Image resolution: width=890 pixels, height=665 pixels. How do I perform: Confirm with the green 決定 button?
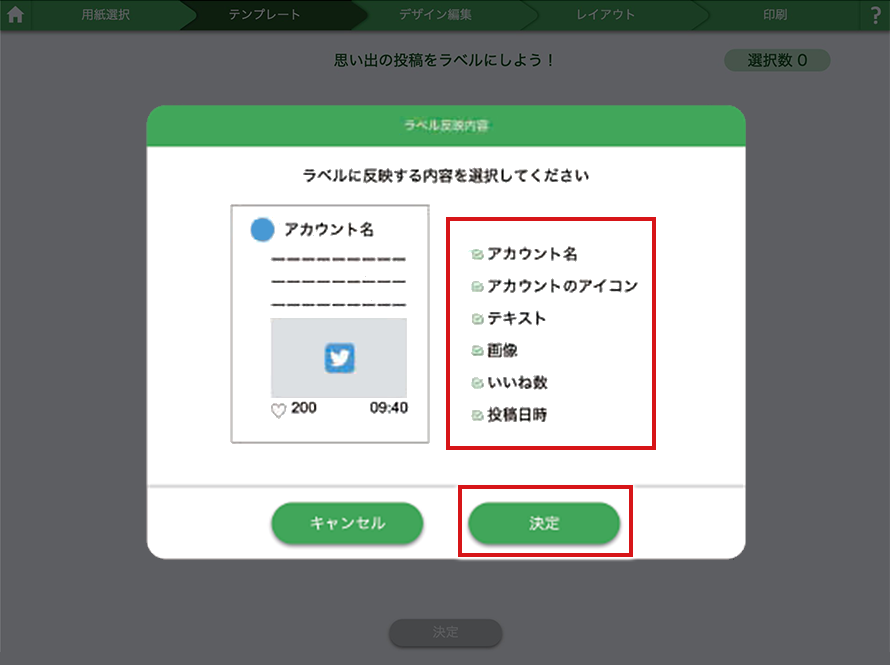544,523
